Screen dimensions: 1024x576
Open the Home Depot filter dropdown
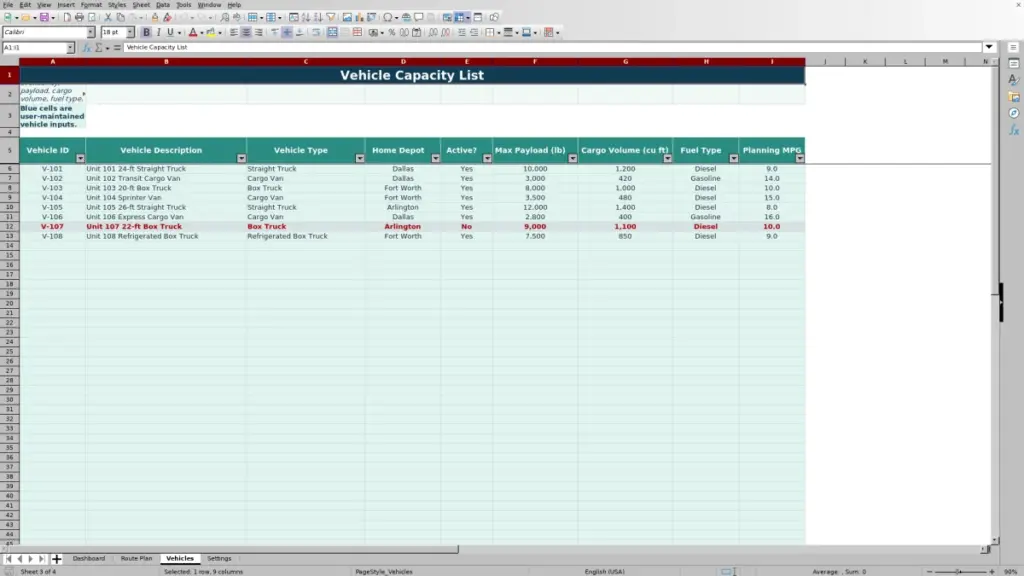[x=436, y=159]
